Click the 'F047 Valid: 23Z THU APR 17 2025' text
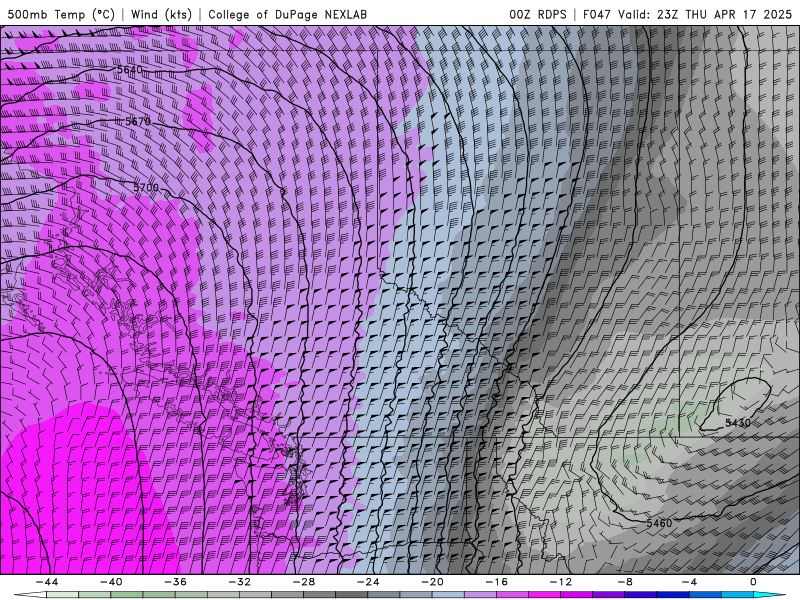800x600 pixels. (687, 14)
